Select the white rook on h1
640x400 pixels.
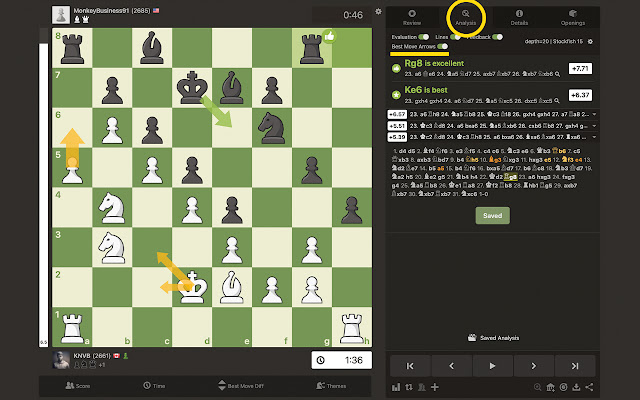tap(352, 328)
